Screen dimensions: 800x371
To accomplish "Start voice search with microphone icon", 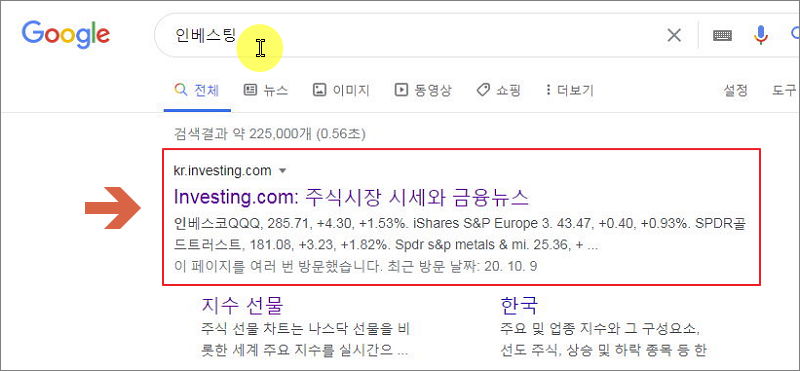I will click(x=761, y=35).
